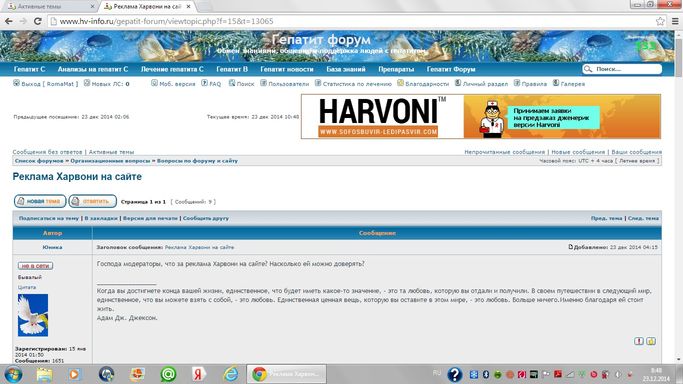
Task: Click the Harvoni advertisement banner
Action: tap(481, 117)
